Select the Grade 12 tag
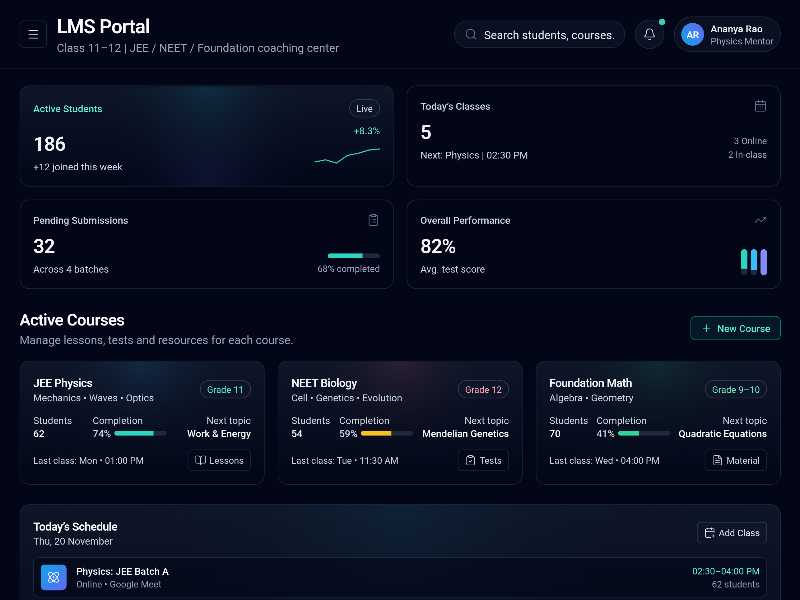Screen dimensions: 800x600 [x=483, y=390]
